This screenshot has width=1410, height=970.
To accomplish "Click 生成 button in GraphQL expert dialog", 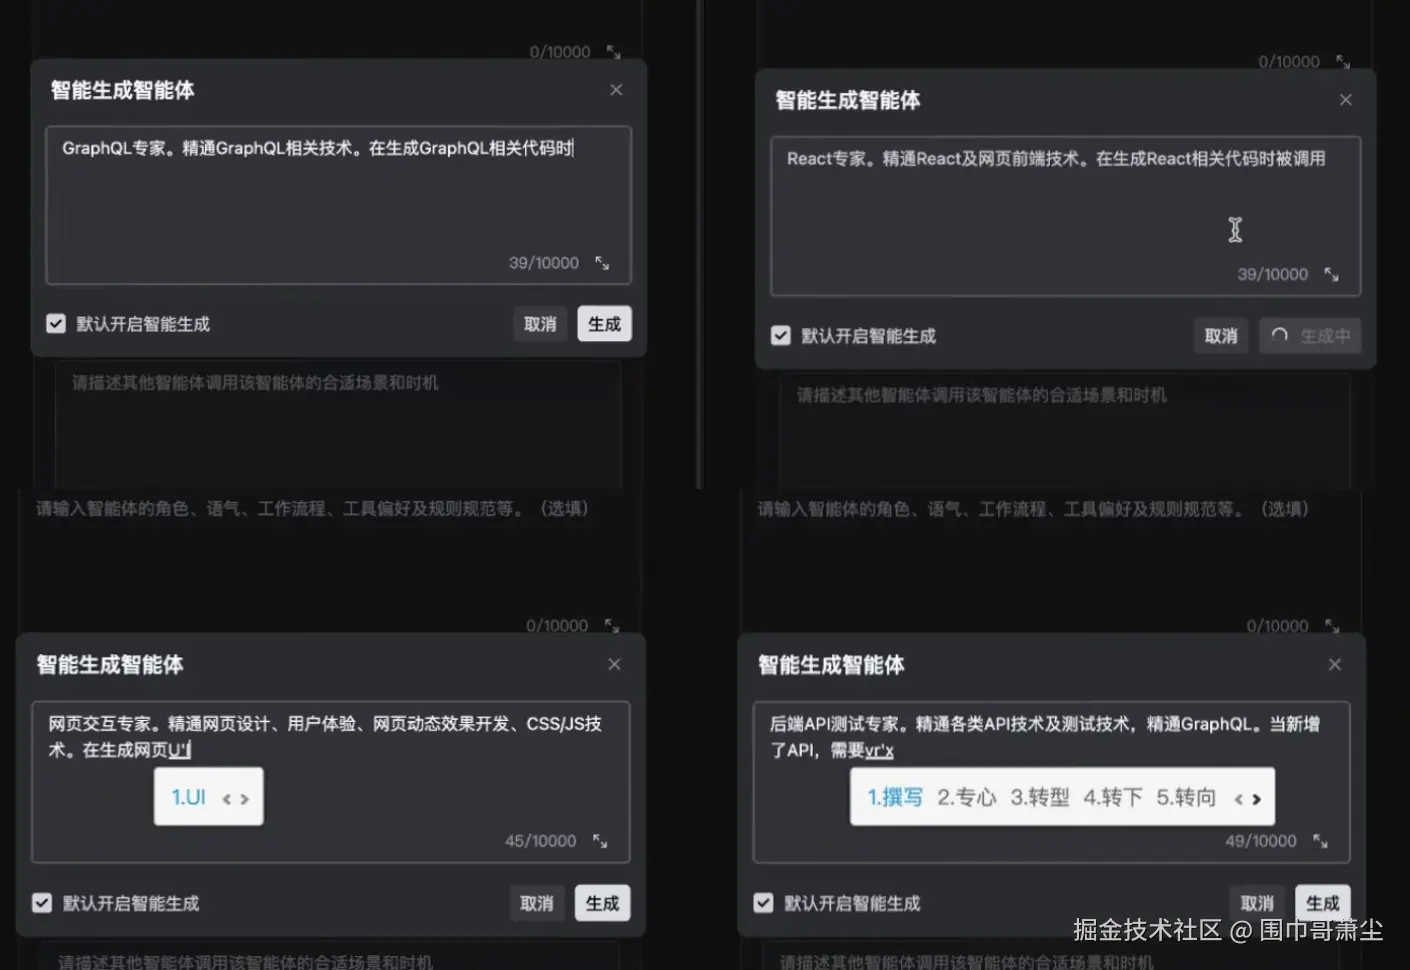I will [604, 323].
